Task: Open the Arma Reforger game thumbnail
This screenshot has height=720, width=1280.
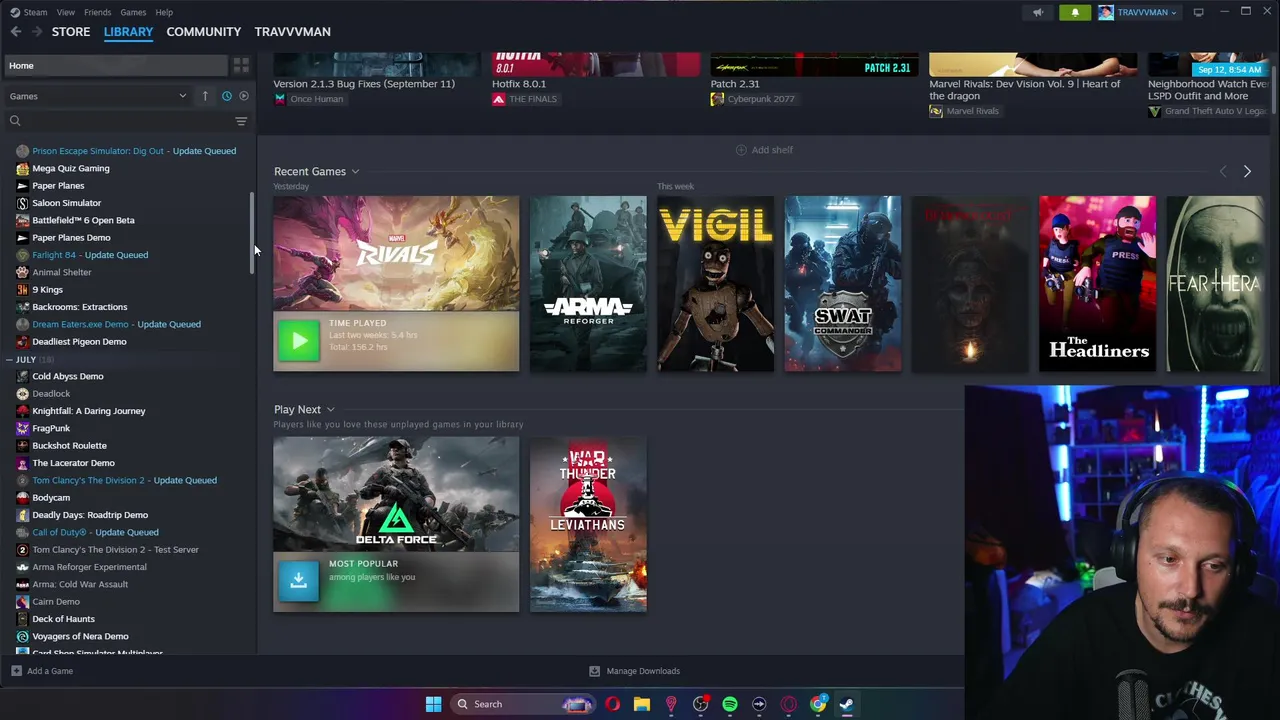Action: coord(588,284)
